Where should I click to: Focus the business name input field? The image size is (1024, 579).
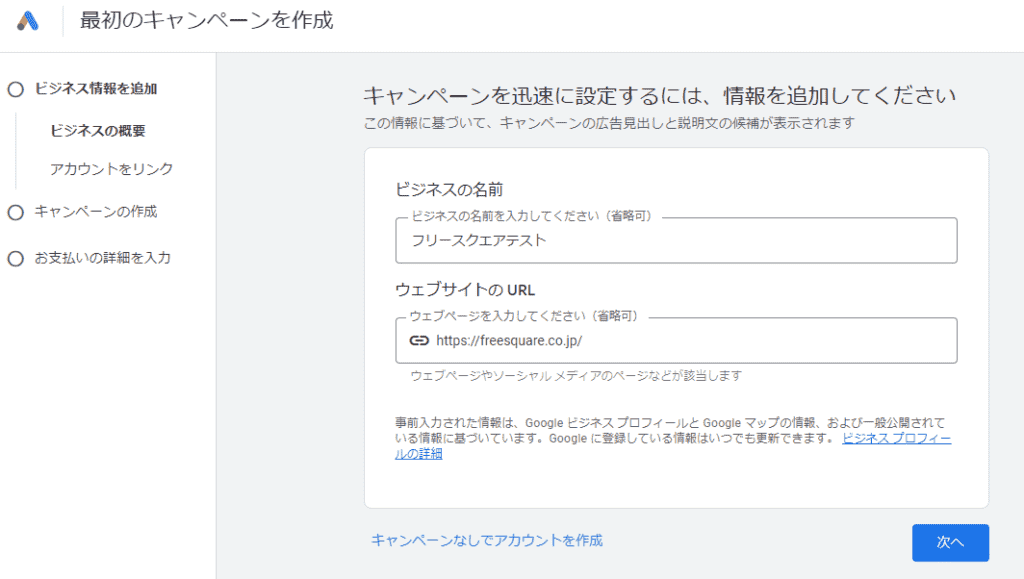(x=676, y=241)
